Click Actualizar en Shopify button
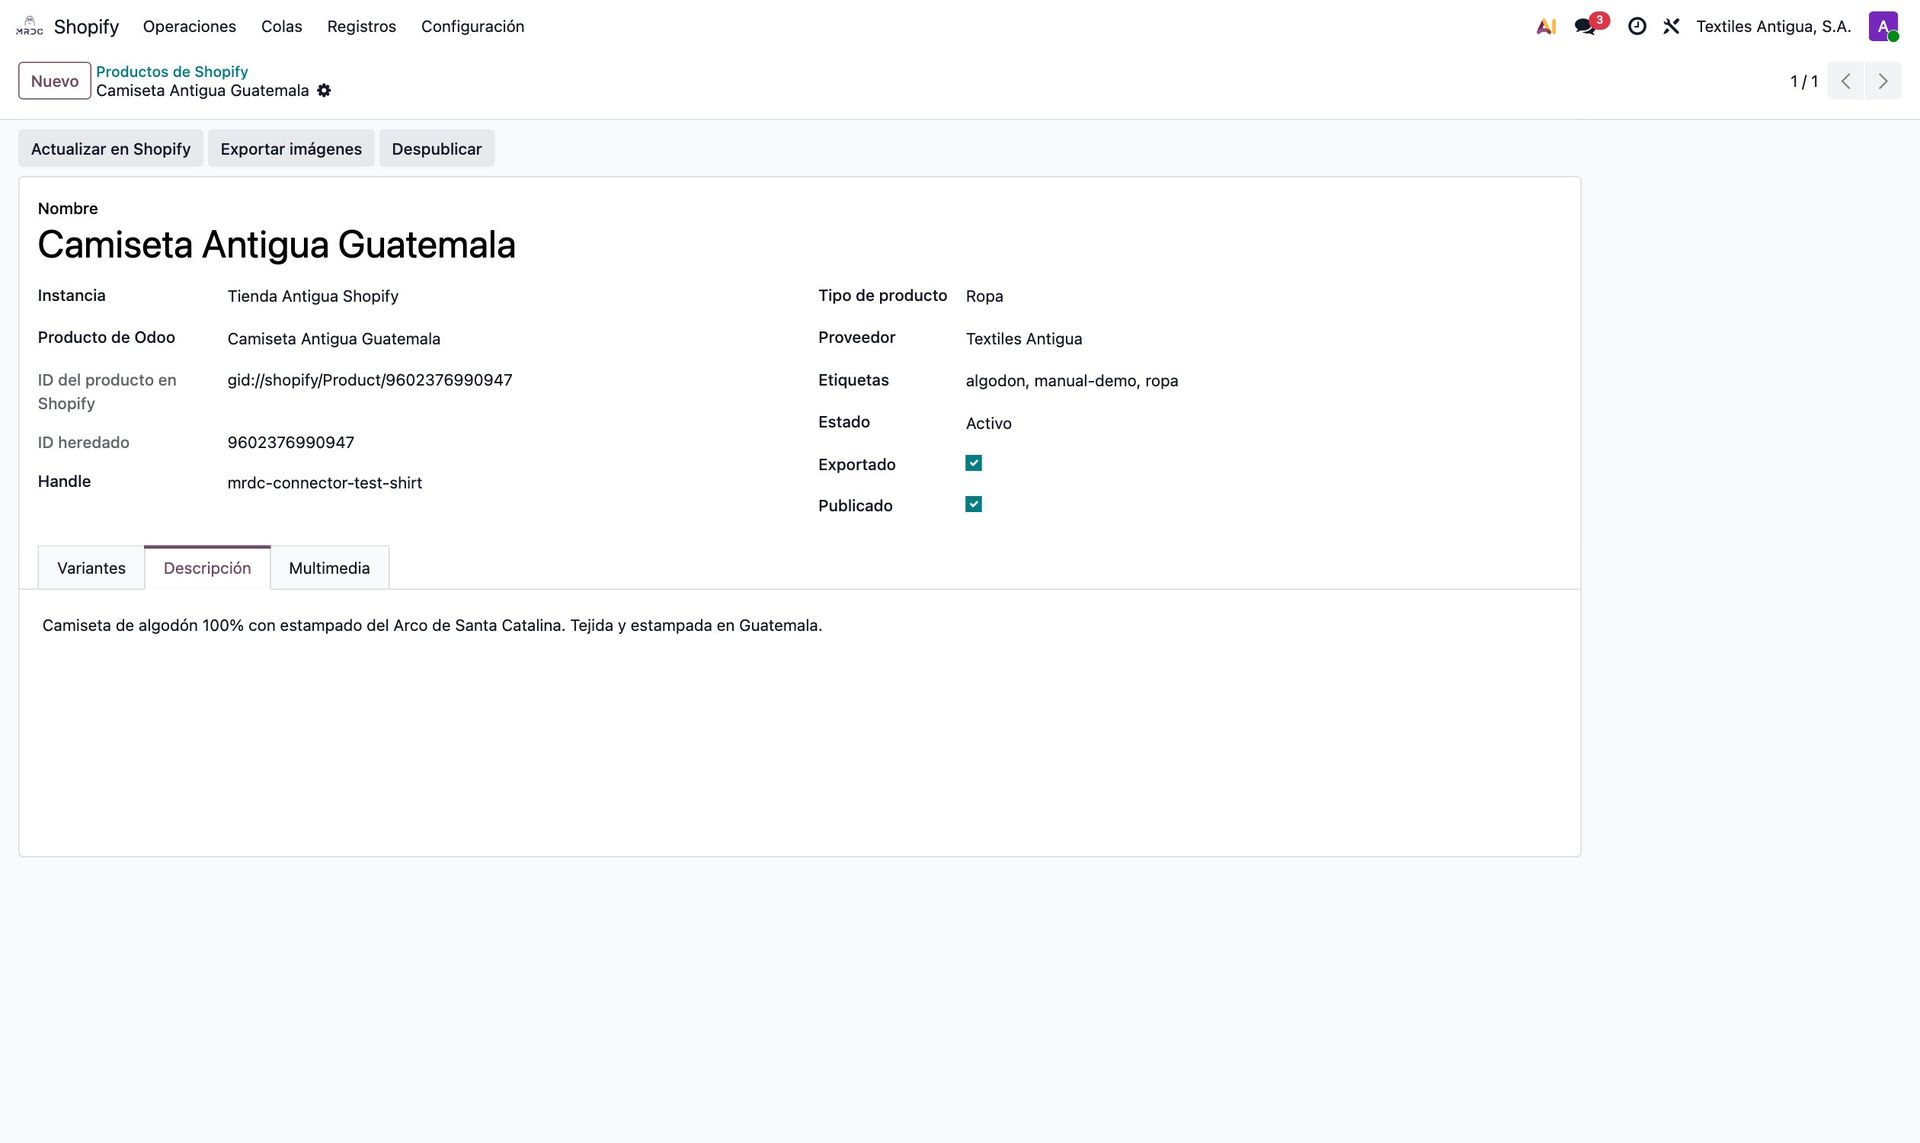The height and width of the screenshot is (1143, 1920). pos(111,149)
